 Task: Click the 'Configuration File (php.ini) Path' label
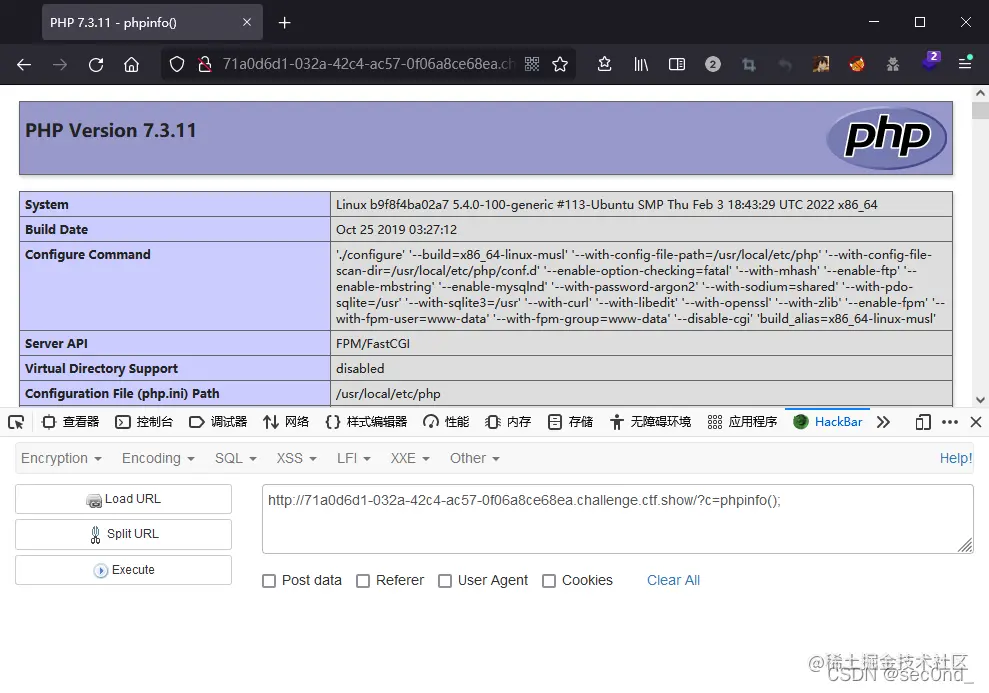(x=122, y=393)
